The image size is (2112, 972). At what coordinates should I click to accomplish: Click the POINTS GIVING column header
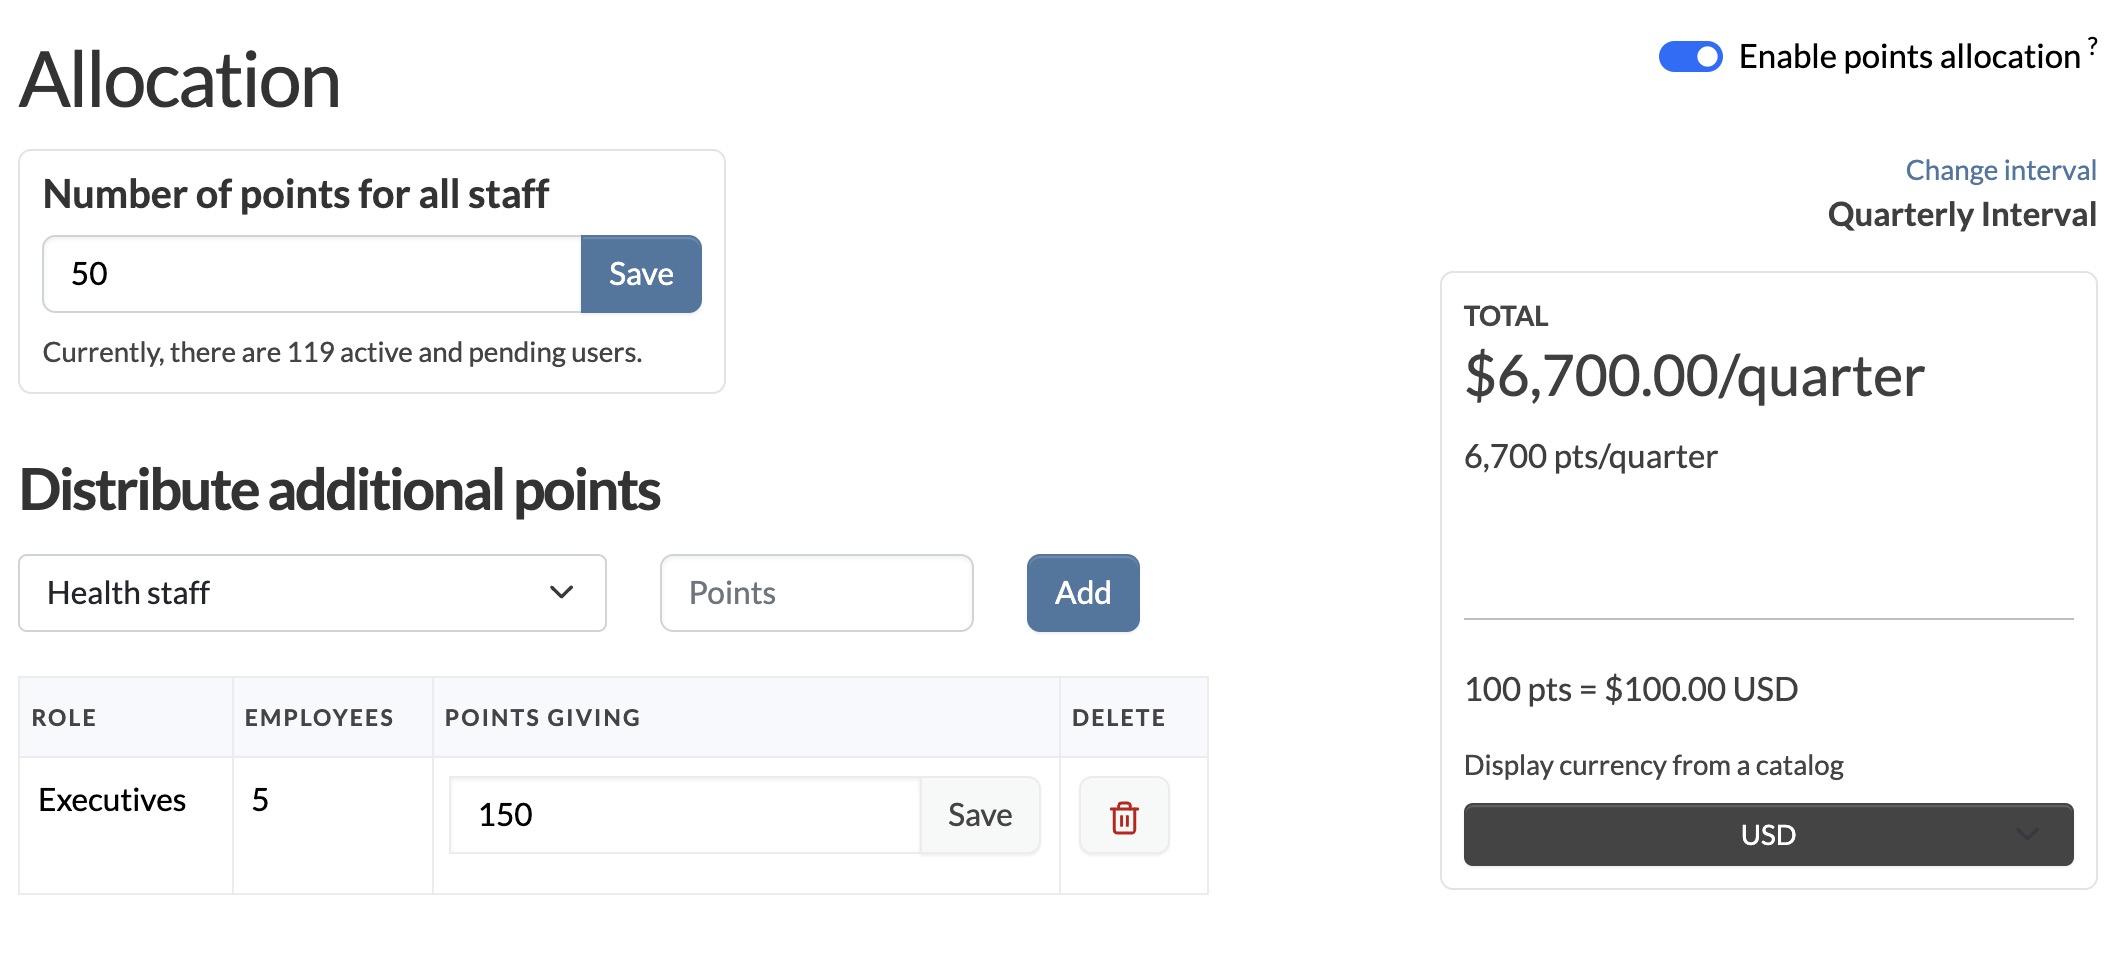pos(543,716)
